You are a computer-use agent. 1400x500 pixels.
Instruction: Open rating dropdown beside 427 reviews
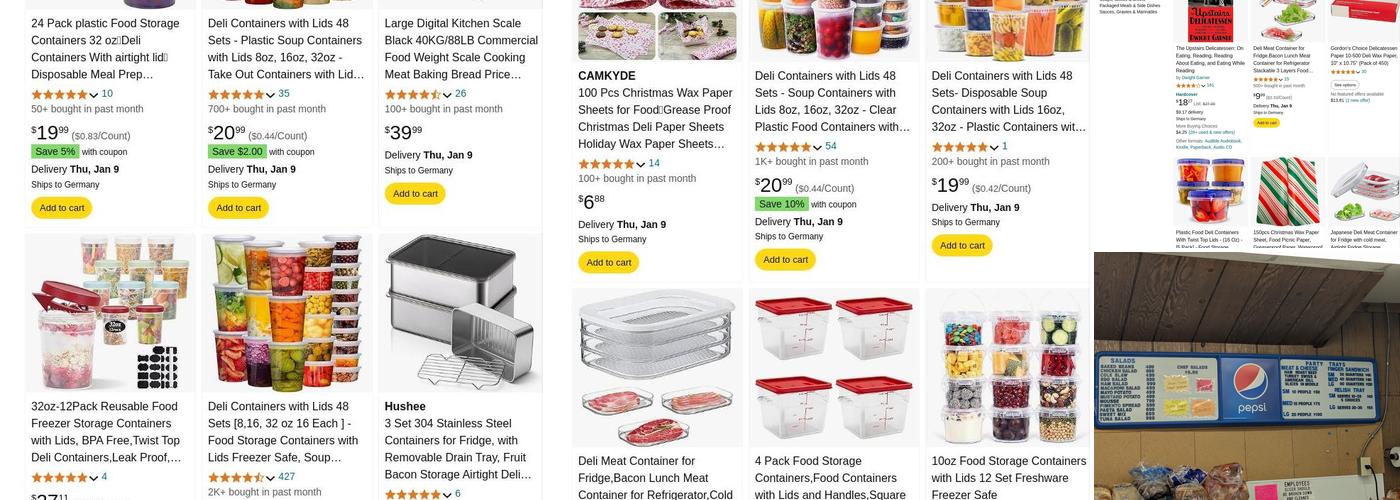pyautogui.click(x=270, y=478)
